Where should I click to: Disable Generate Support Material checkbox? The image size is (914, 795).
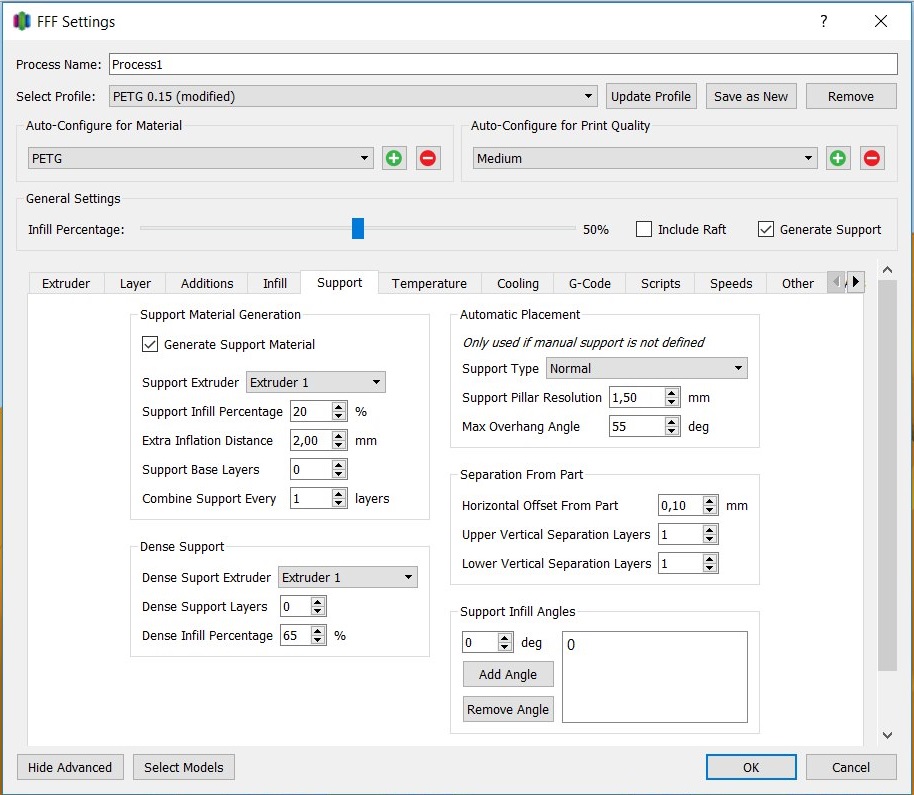click(150, 344)
